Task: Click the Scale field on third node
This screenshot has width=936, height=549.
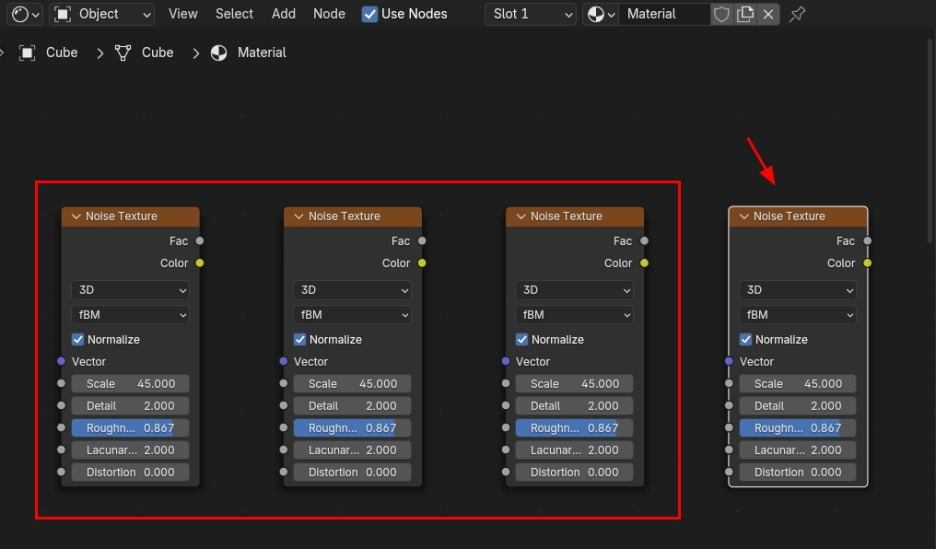Action: coord(574,384)
